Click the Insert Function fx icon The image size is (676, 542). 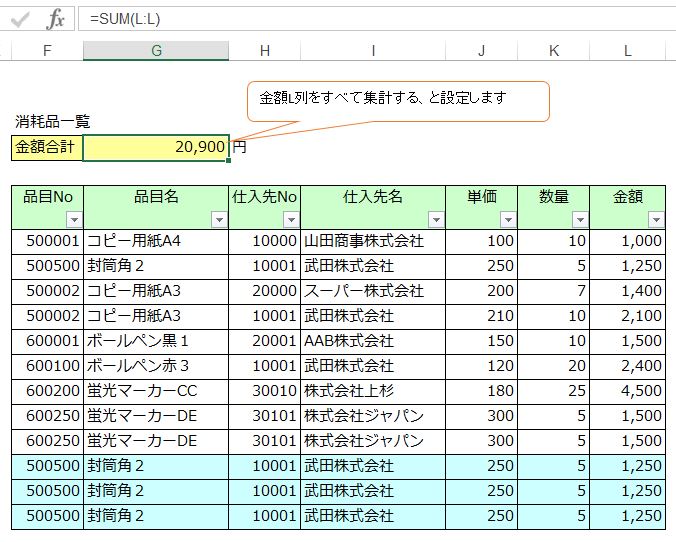click(55, 19)
